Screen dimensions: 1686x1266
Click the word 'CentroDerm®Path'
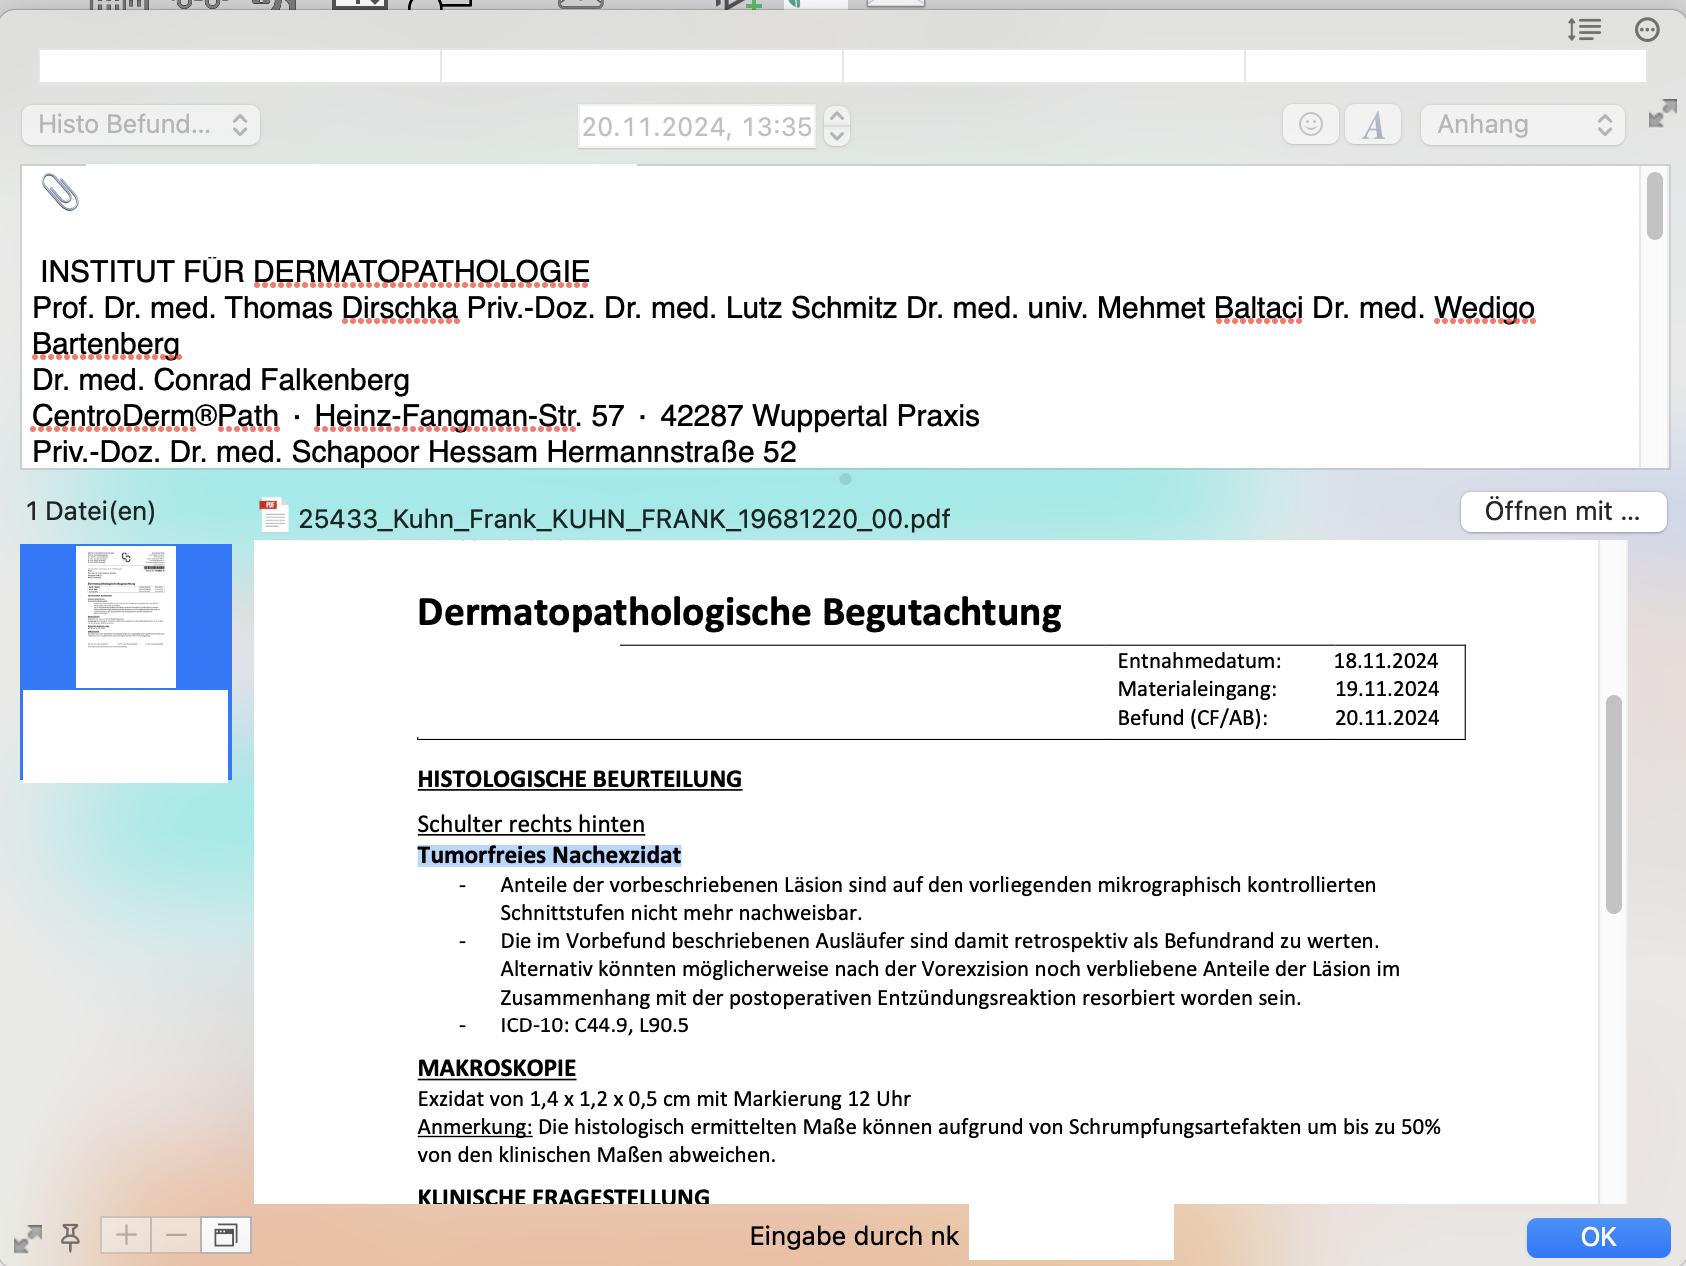click(155, 416)
